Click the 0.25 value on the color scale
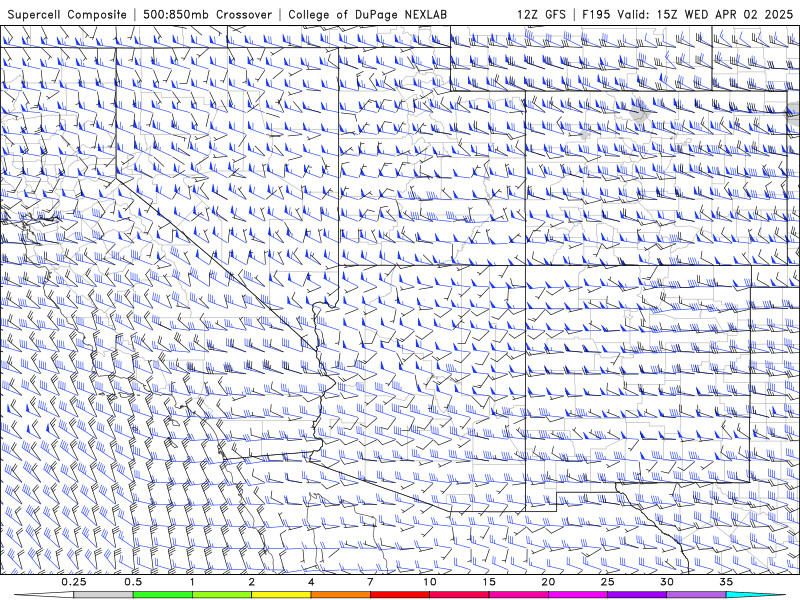This screenshot has width=800, height=600. [74, 582]
